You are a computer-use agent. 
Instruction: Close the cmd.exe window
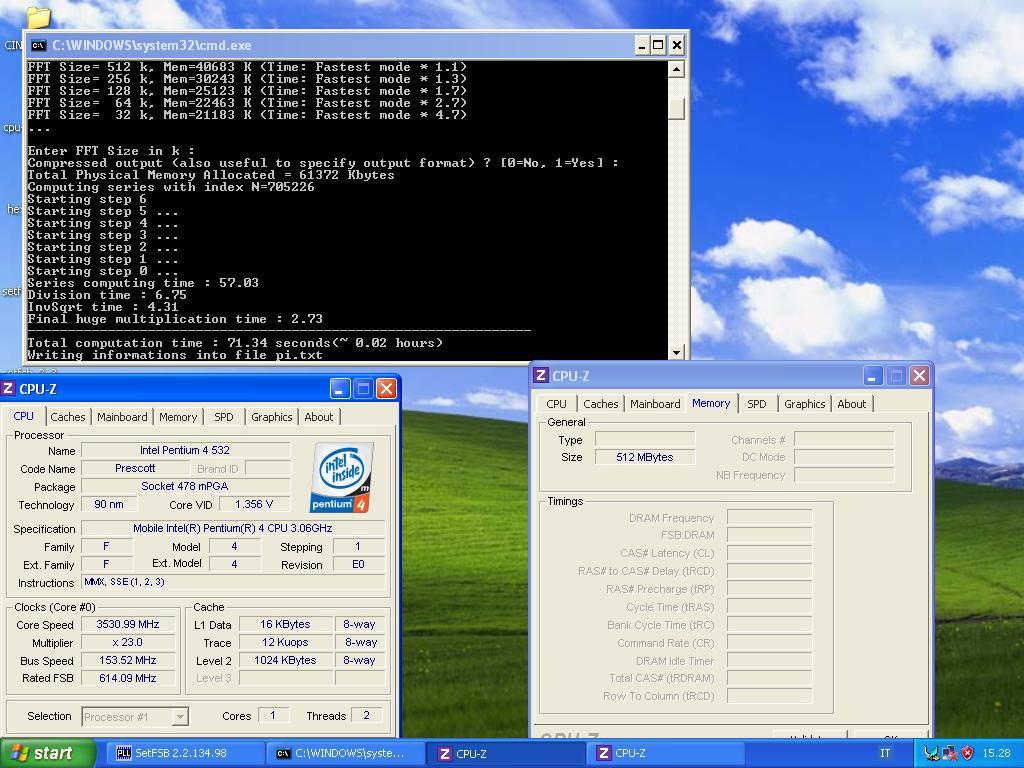(x=677, y=45)
